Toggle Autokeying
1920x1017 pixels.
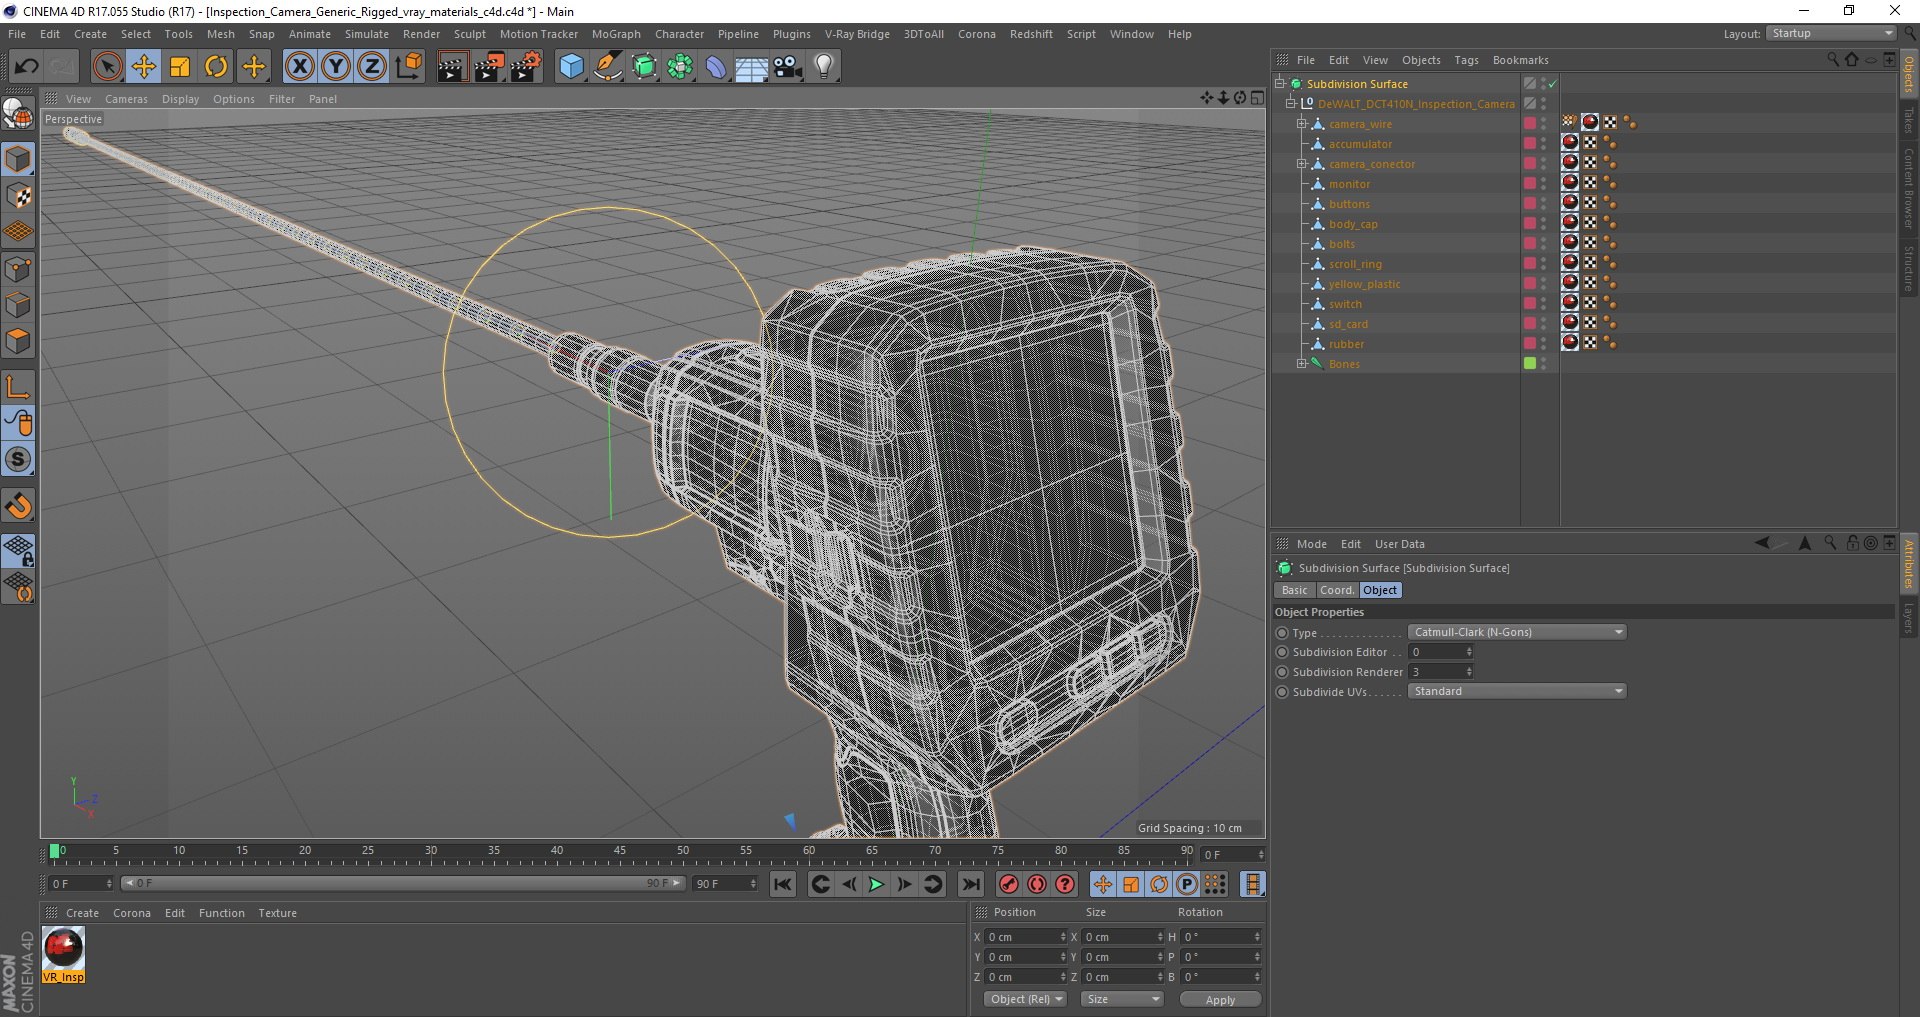[x=1037, y=884]
